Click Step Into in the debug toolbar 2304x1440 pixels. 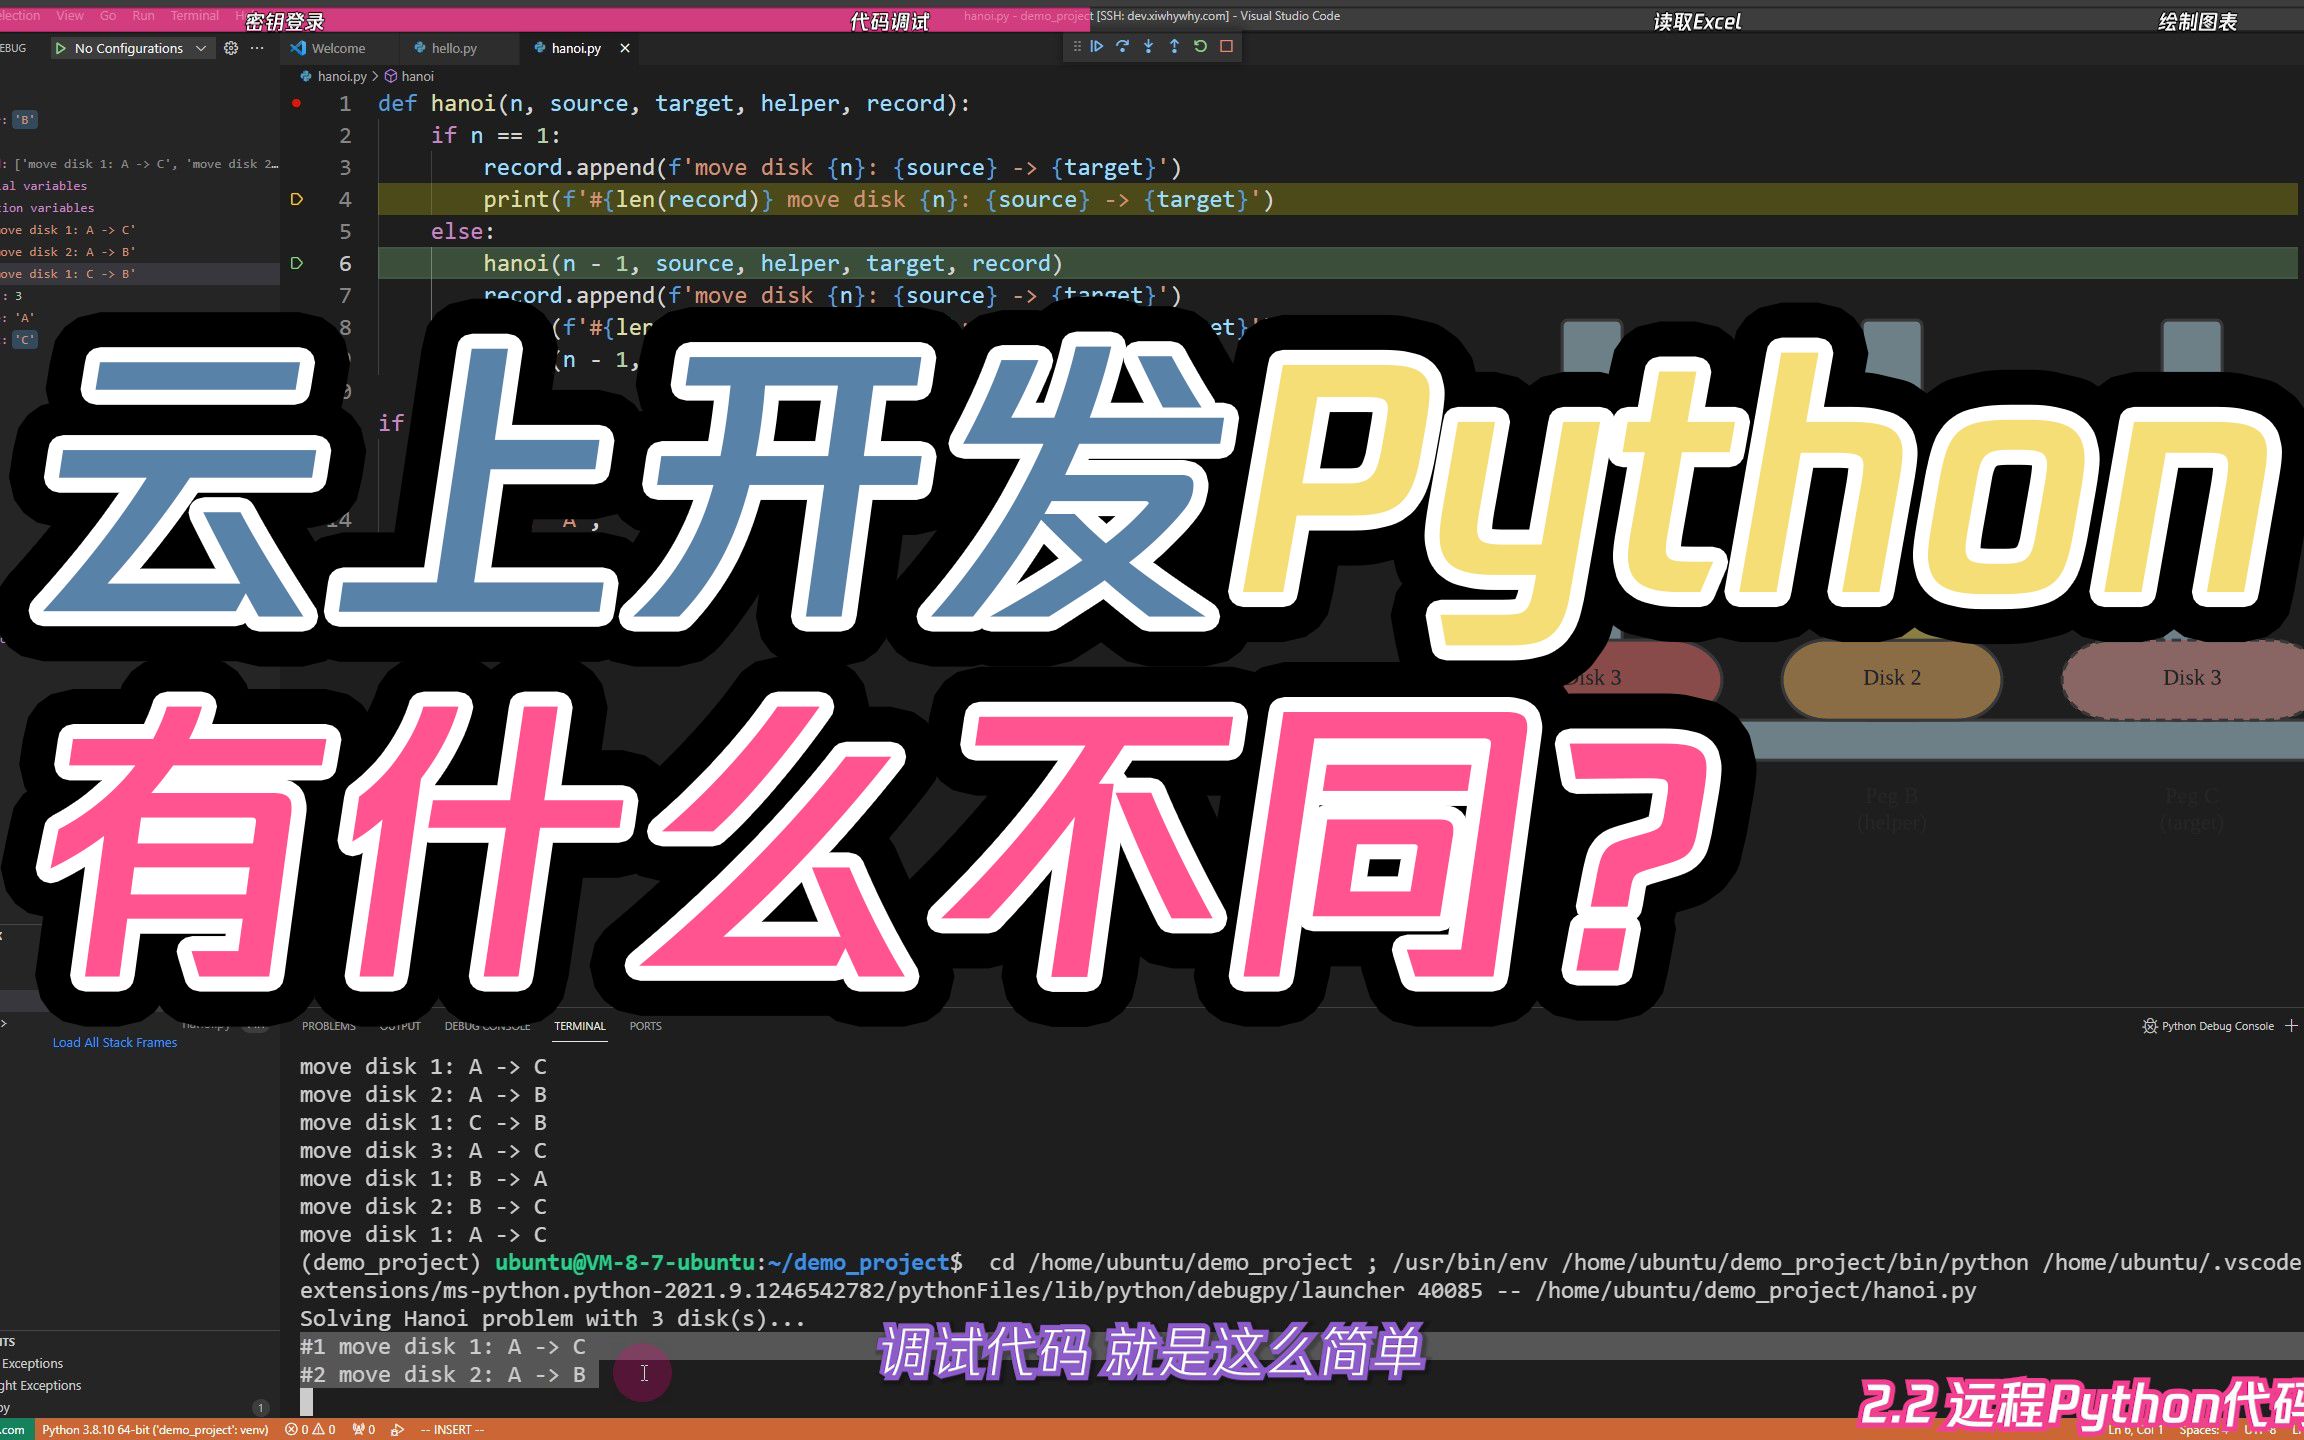(x=1149, y=46)
